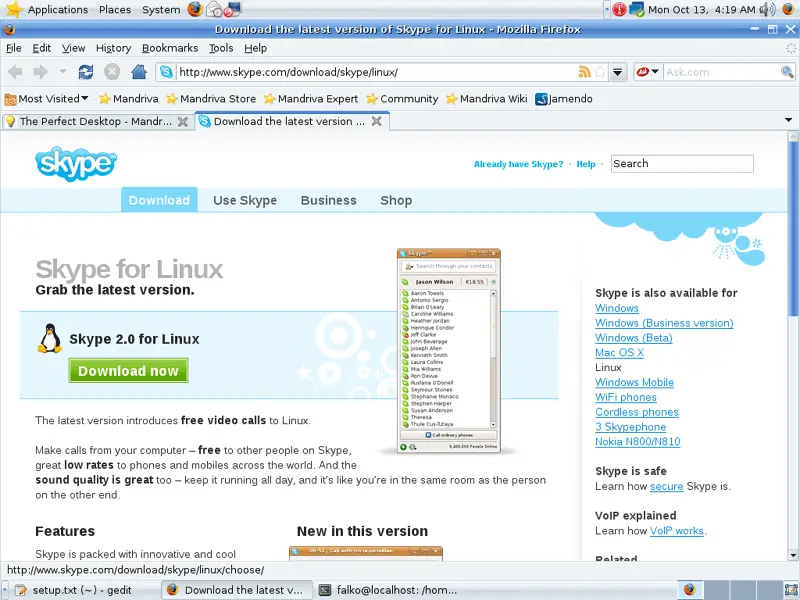Open the Mandriva Store bookmark
Viewport: 800px width, 600px height.
(211, 98)
